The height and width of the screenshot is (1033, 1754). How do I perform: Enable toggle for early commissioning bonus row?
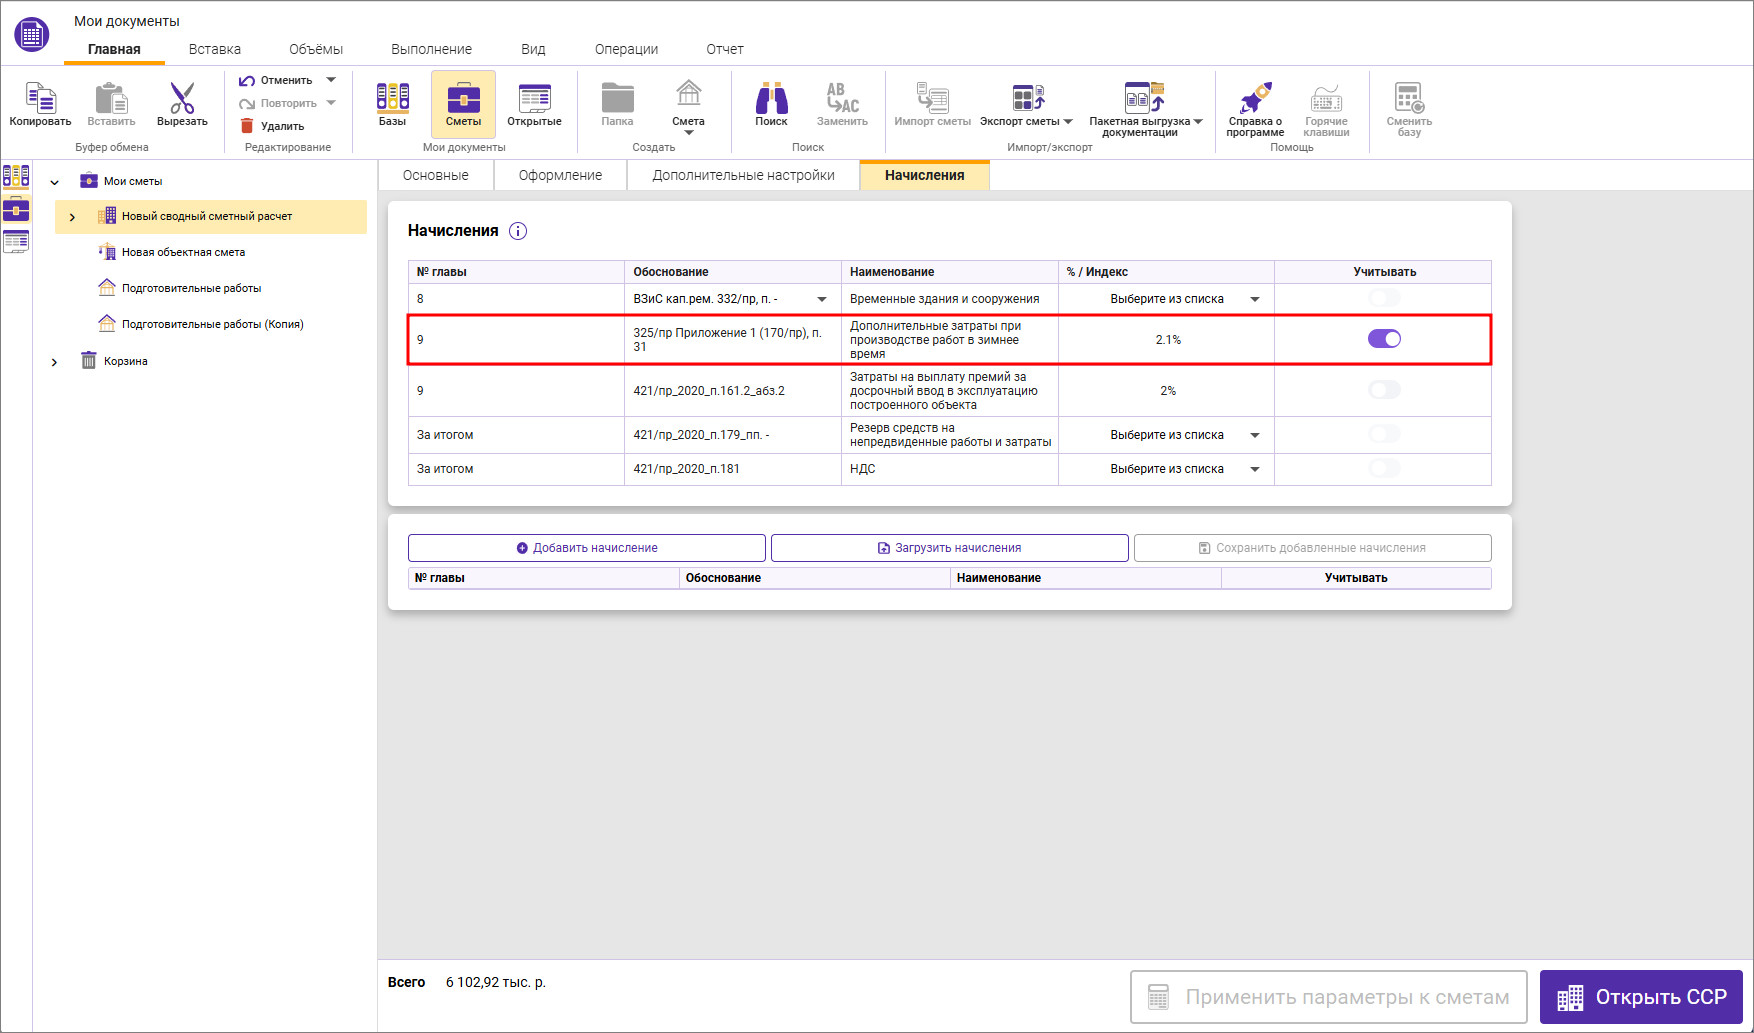tap(1384, 390)
